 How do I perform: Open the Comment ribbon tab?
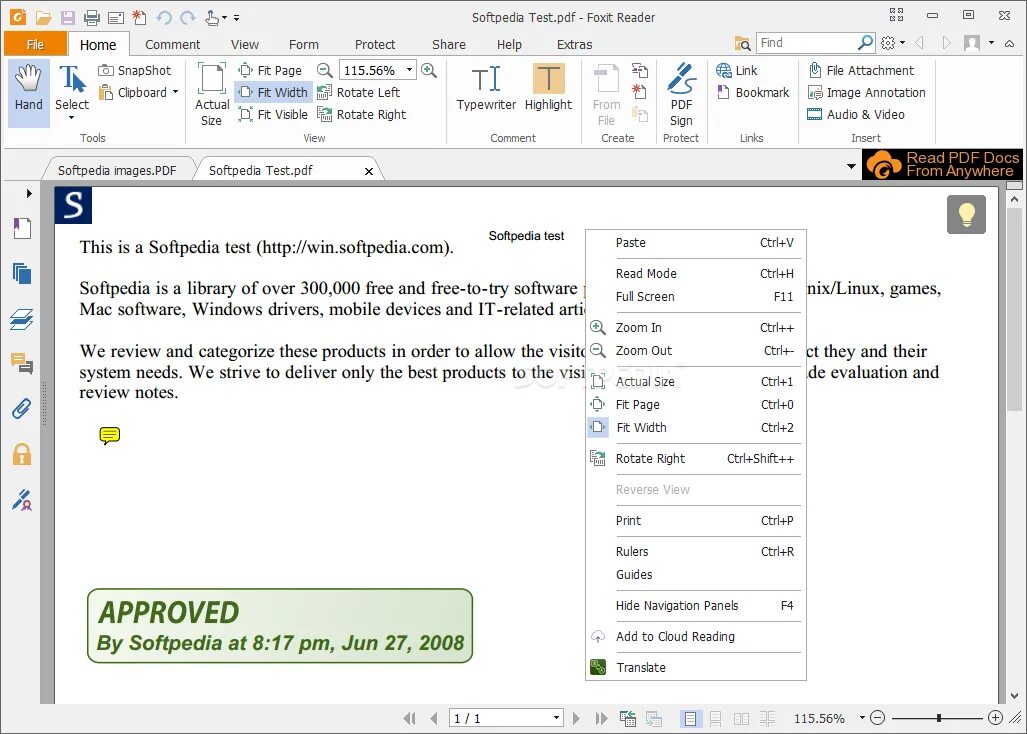172,45
